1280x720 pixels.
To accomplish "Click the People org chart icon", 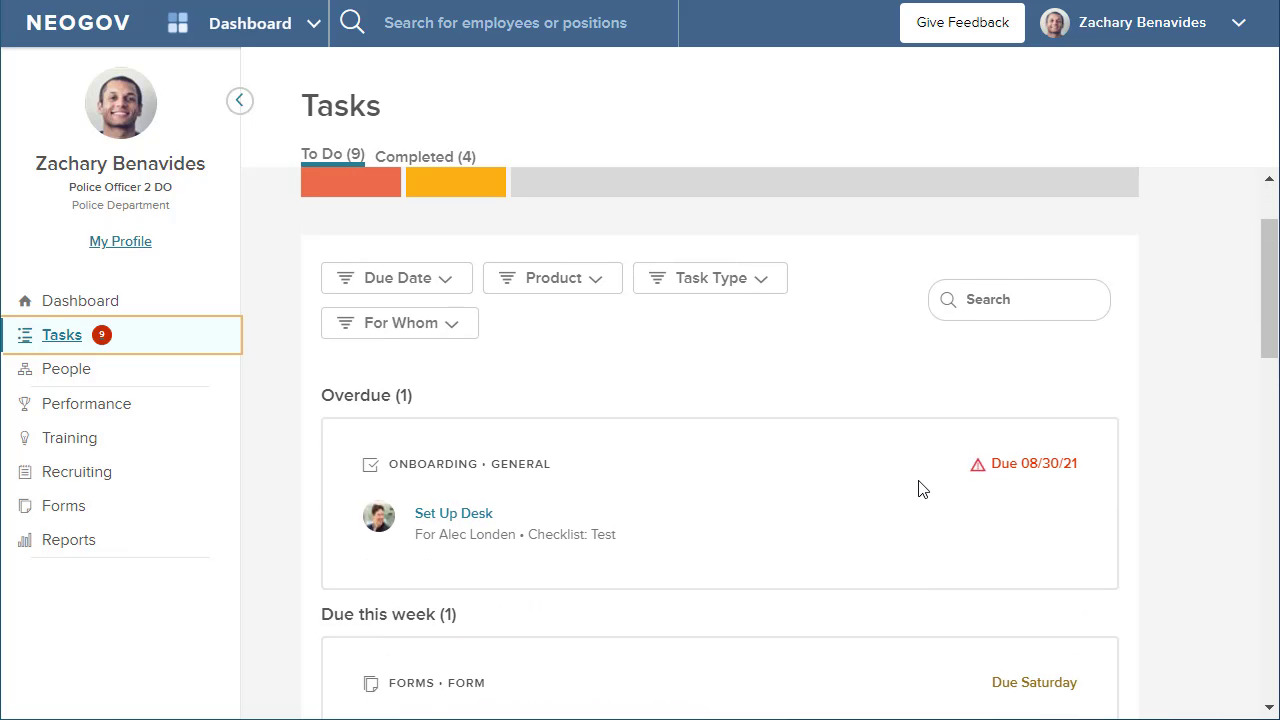I will (25, 369).
